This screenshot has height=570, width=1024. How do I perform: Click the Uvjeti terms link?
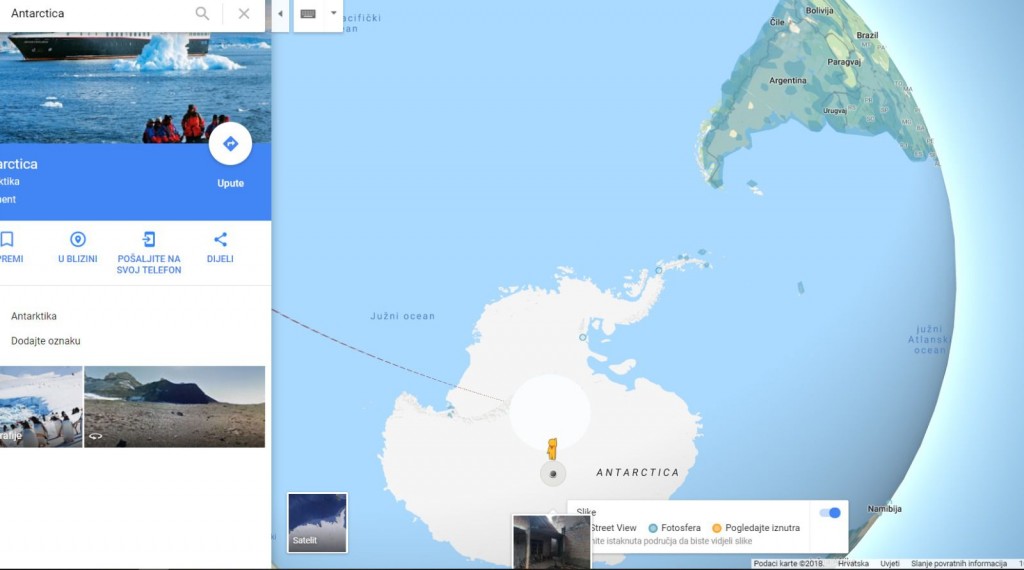(x=889, y=563)
